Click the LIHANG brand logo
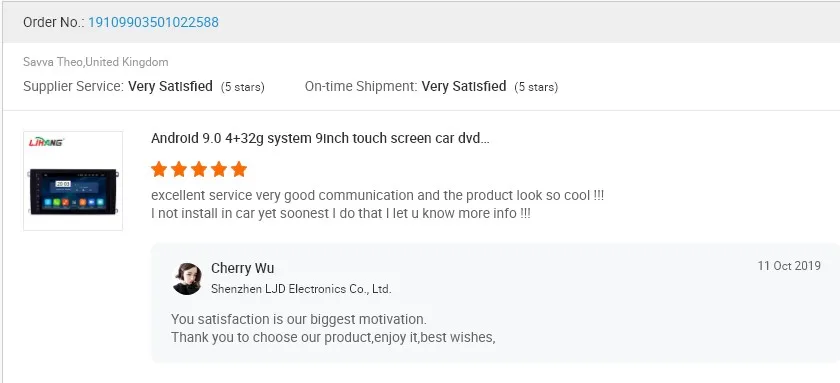Viewport: 840px width, 383px height. (x=46, y=142)
